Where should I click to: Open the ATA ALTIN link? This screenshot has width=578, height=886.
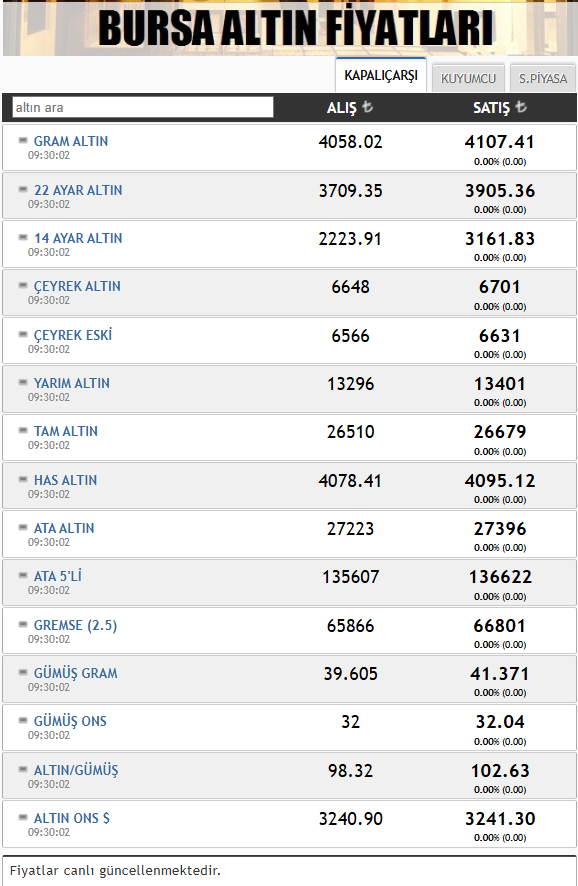pyautogui.click(x=64, y=528)
